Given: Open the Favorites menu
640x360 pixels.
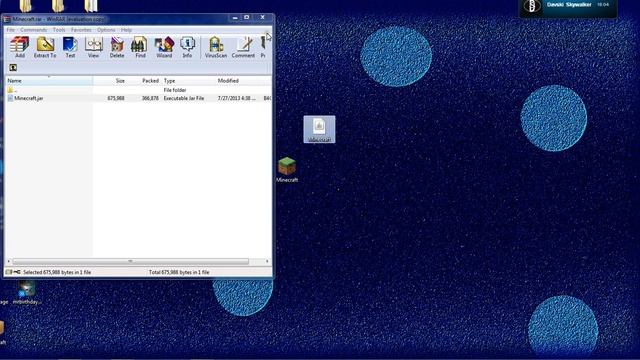Looking at the screenshot, I should point(81,30).
